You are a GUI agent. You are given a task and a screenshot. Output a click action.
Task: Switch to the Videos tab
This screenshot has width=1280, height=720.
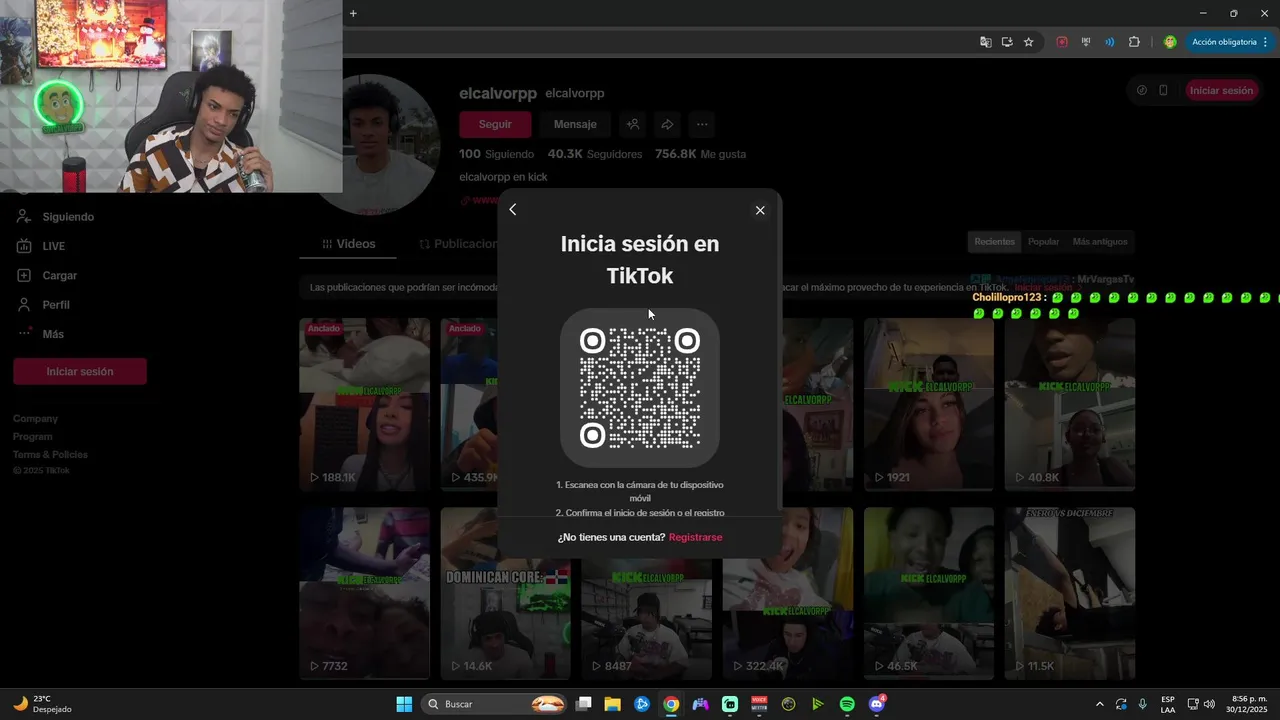click(x=348, y=244)
